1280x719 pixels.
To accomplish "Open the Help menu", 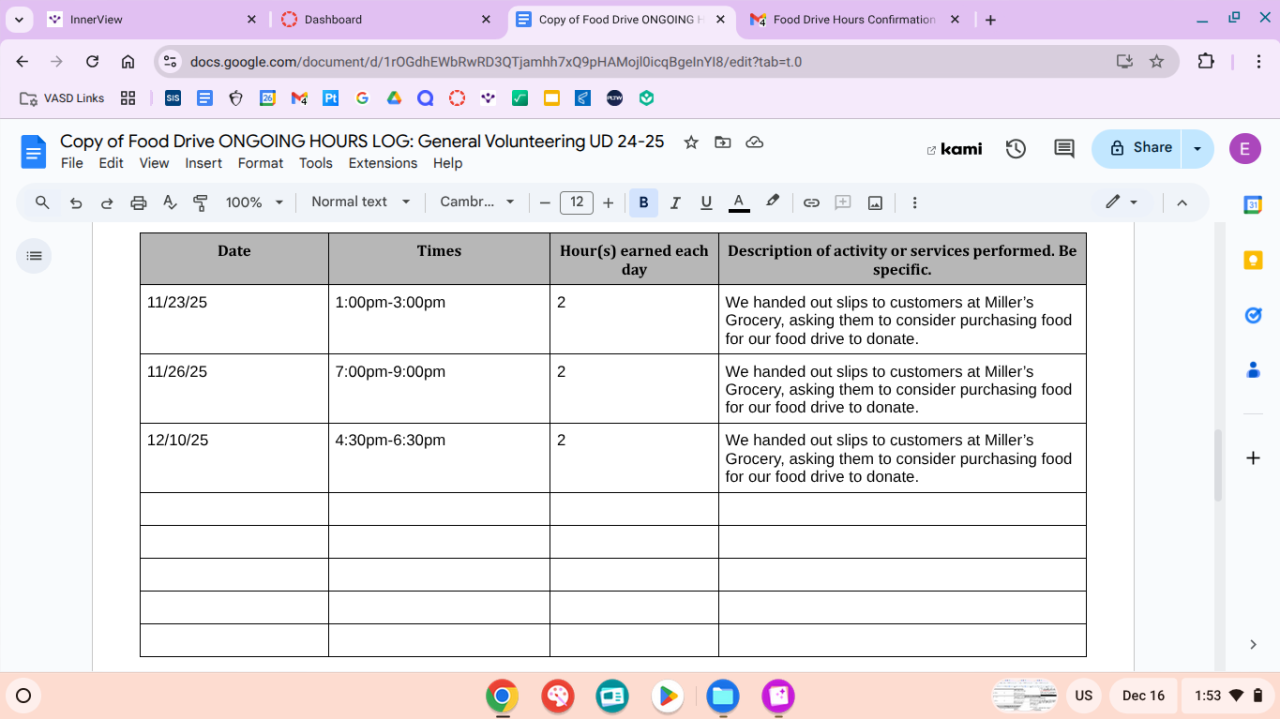I will pos(447,163).
